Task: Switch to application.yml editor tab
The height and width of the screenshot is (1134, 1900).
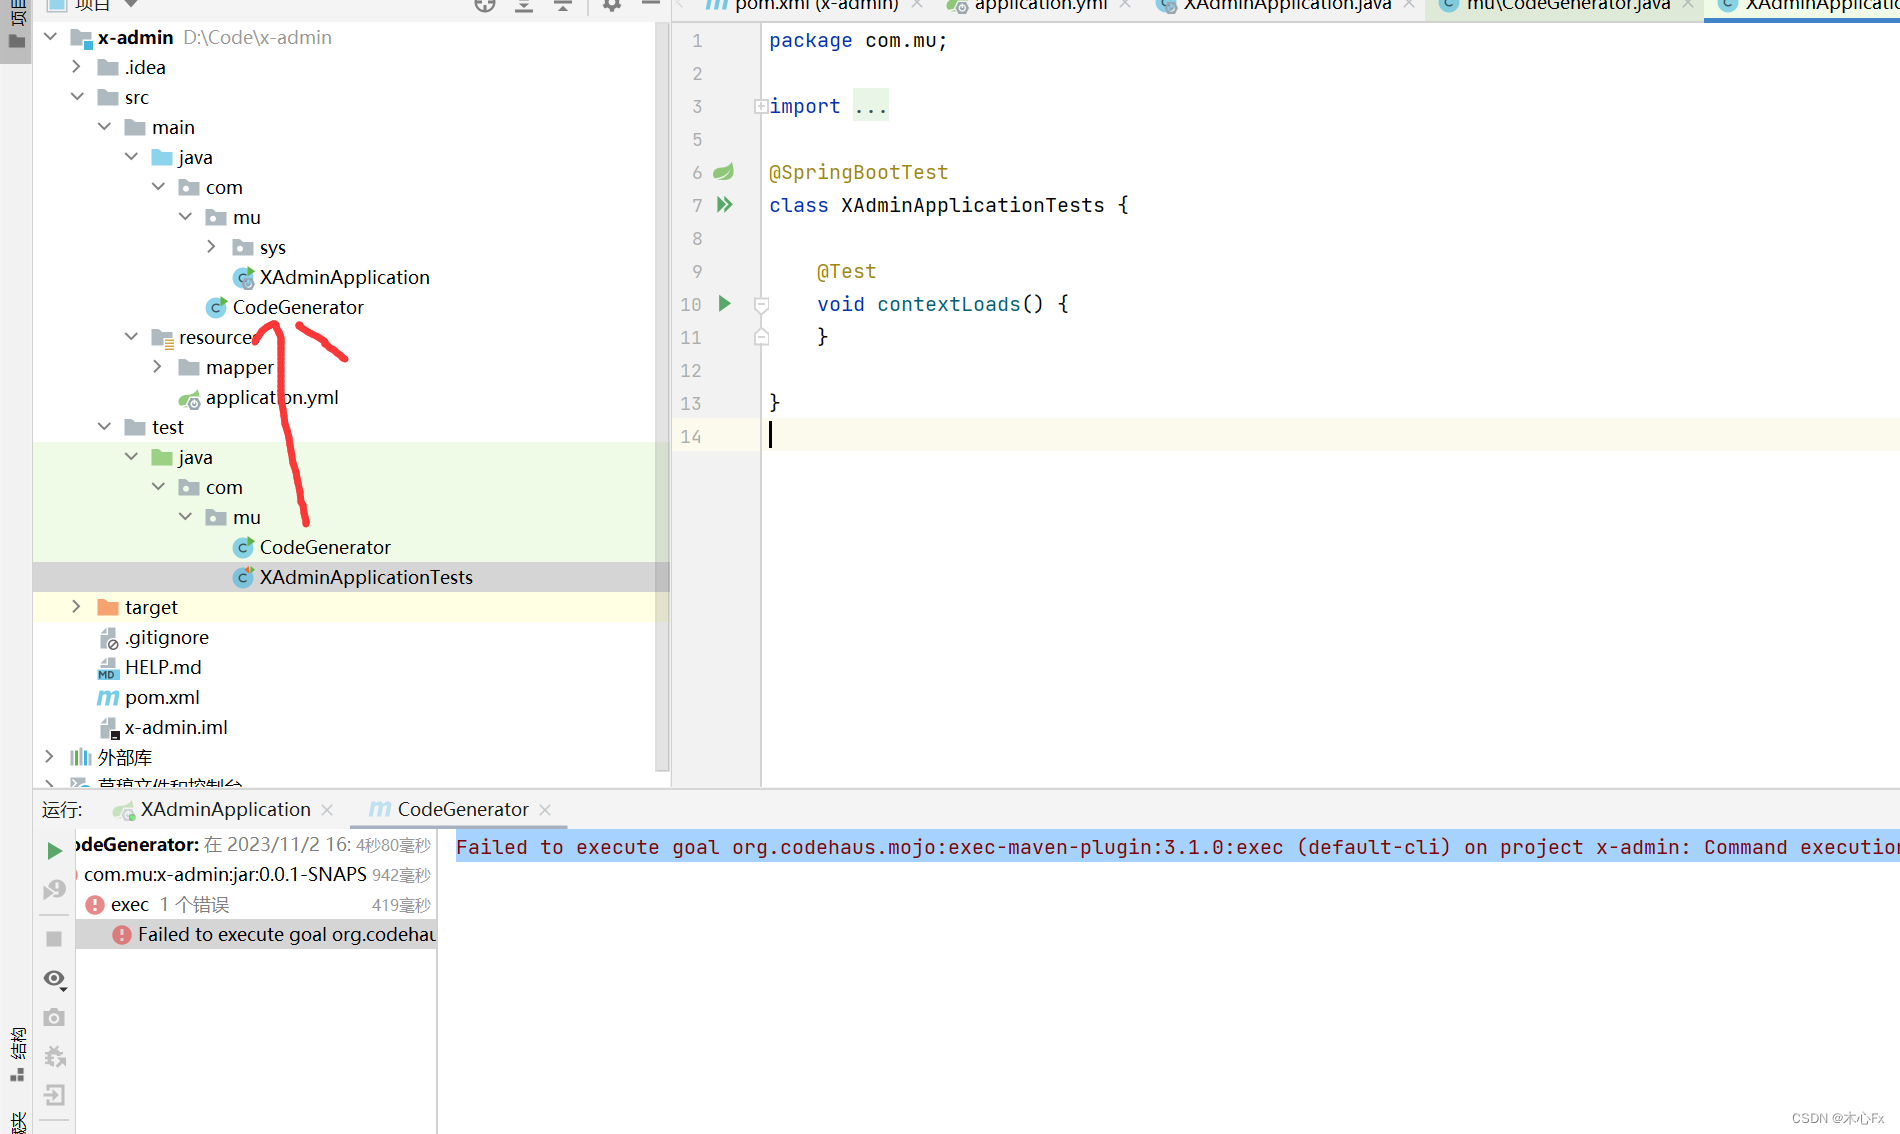Action: 1040,5
